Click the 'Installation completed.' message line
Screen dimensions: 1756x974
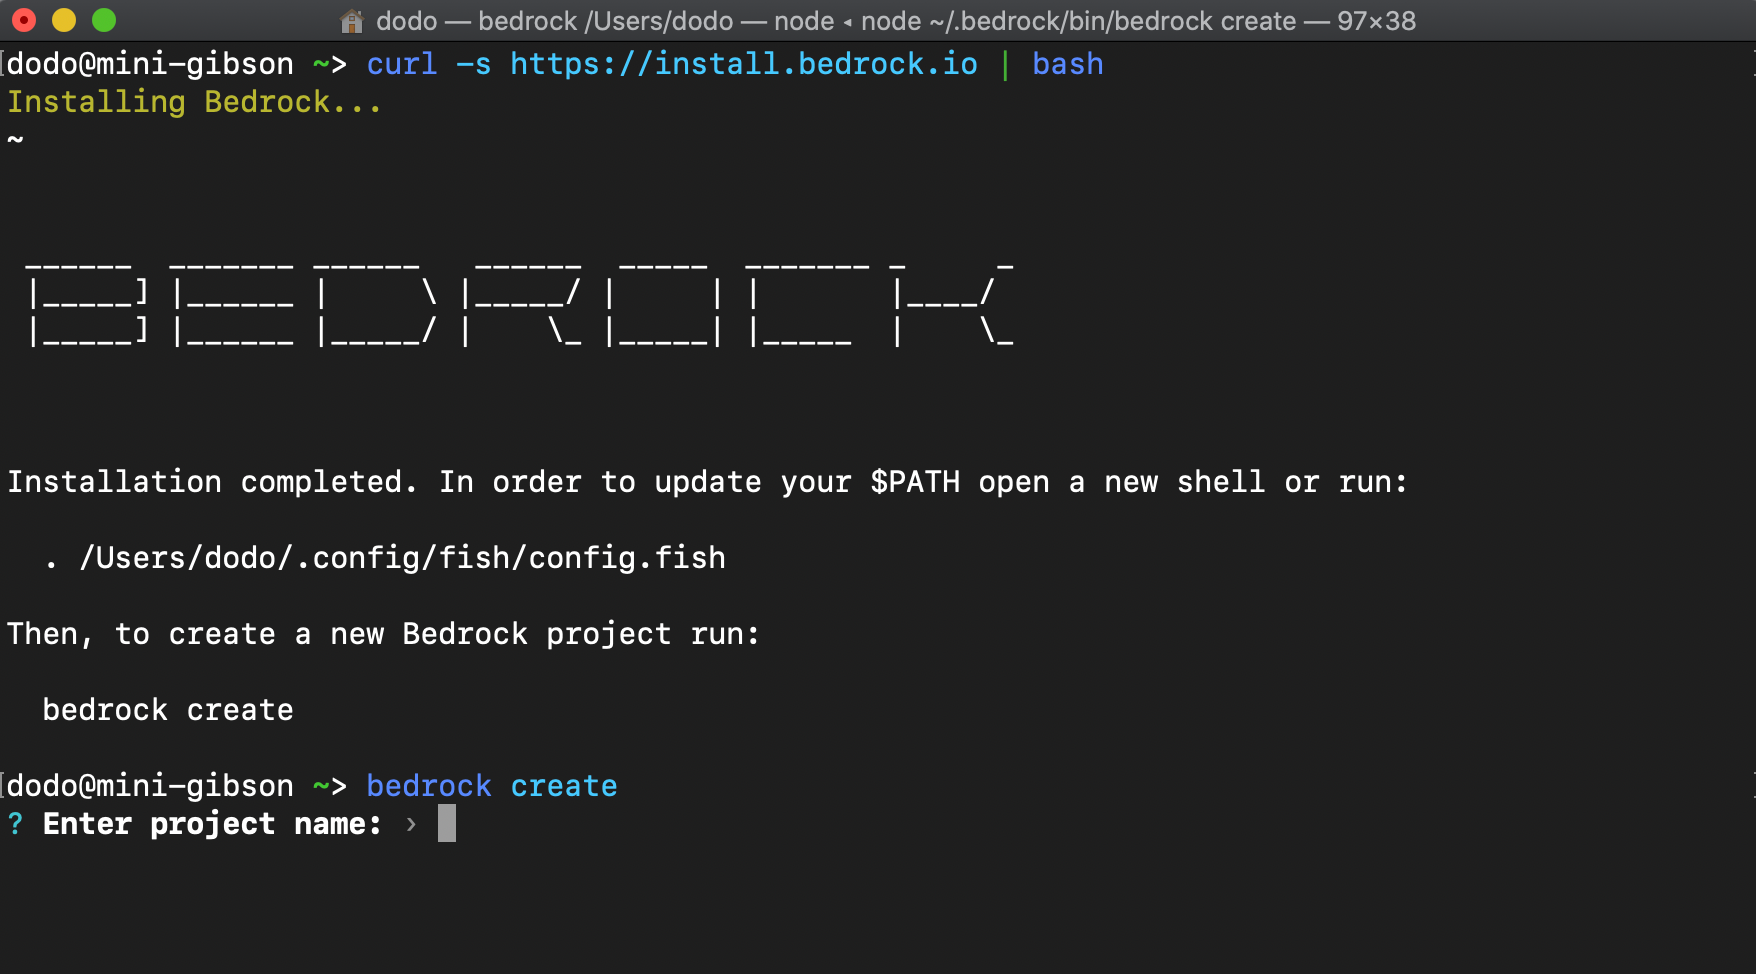coord(708,482)
